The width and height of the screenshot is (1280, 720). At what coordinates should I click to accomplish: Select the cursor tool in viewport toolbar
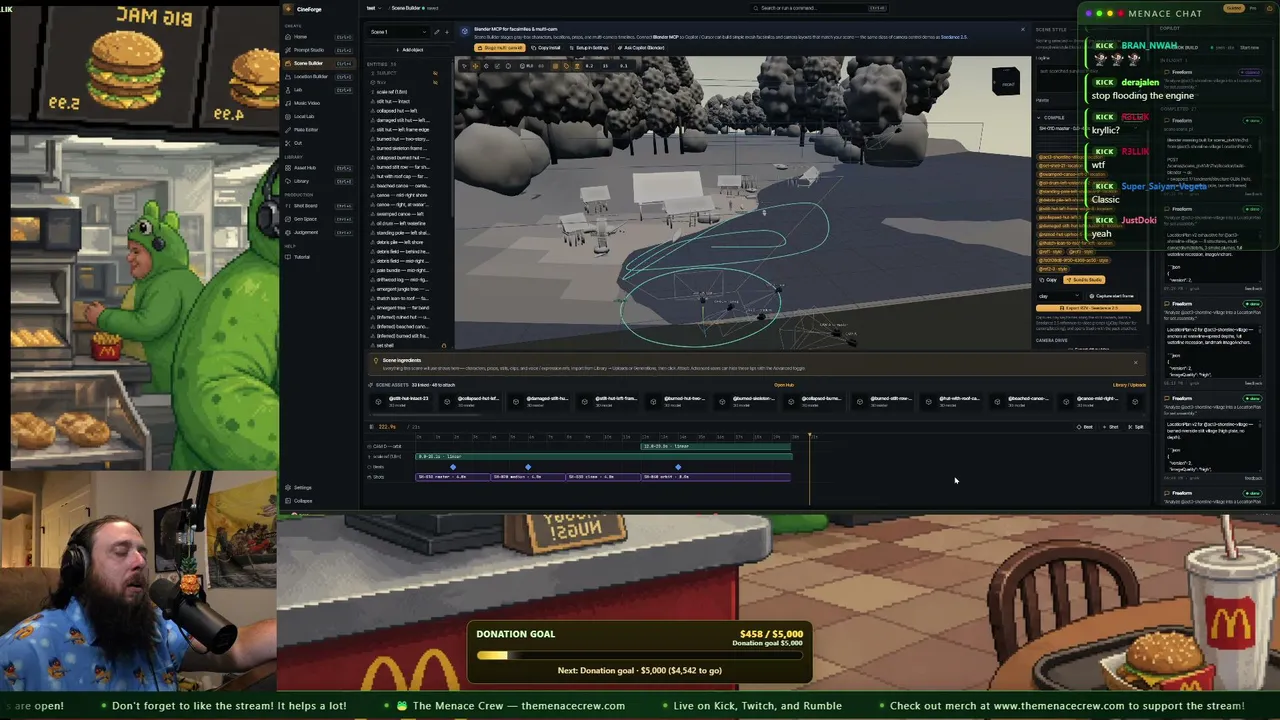pyautogui.click(x=465, y=66)
